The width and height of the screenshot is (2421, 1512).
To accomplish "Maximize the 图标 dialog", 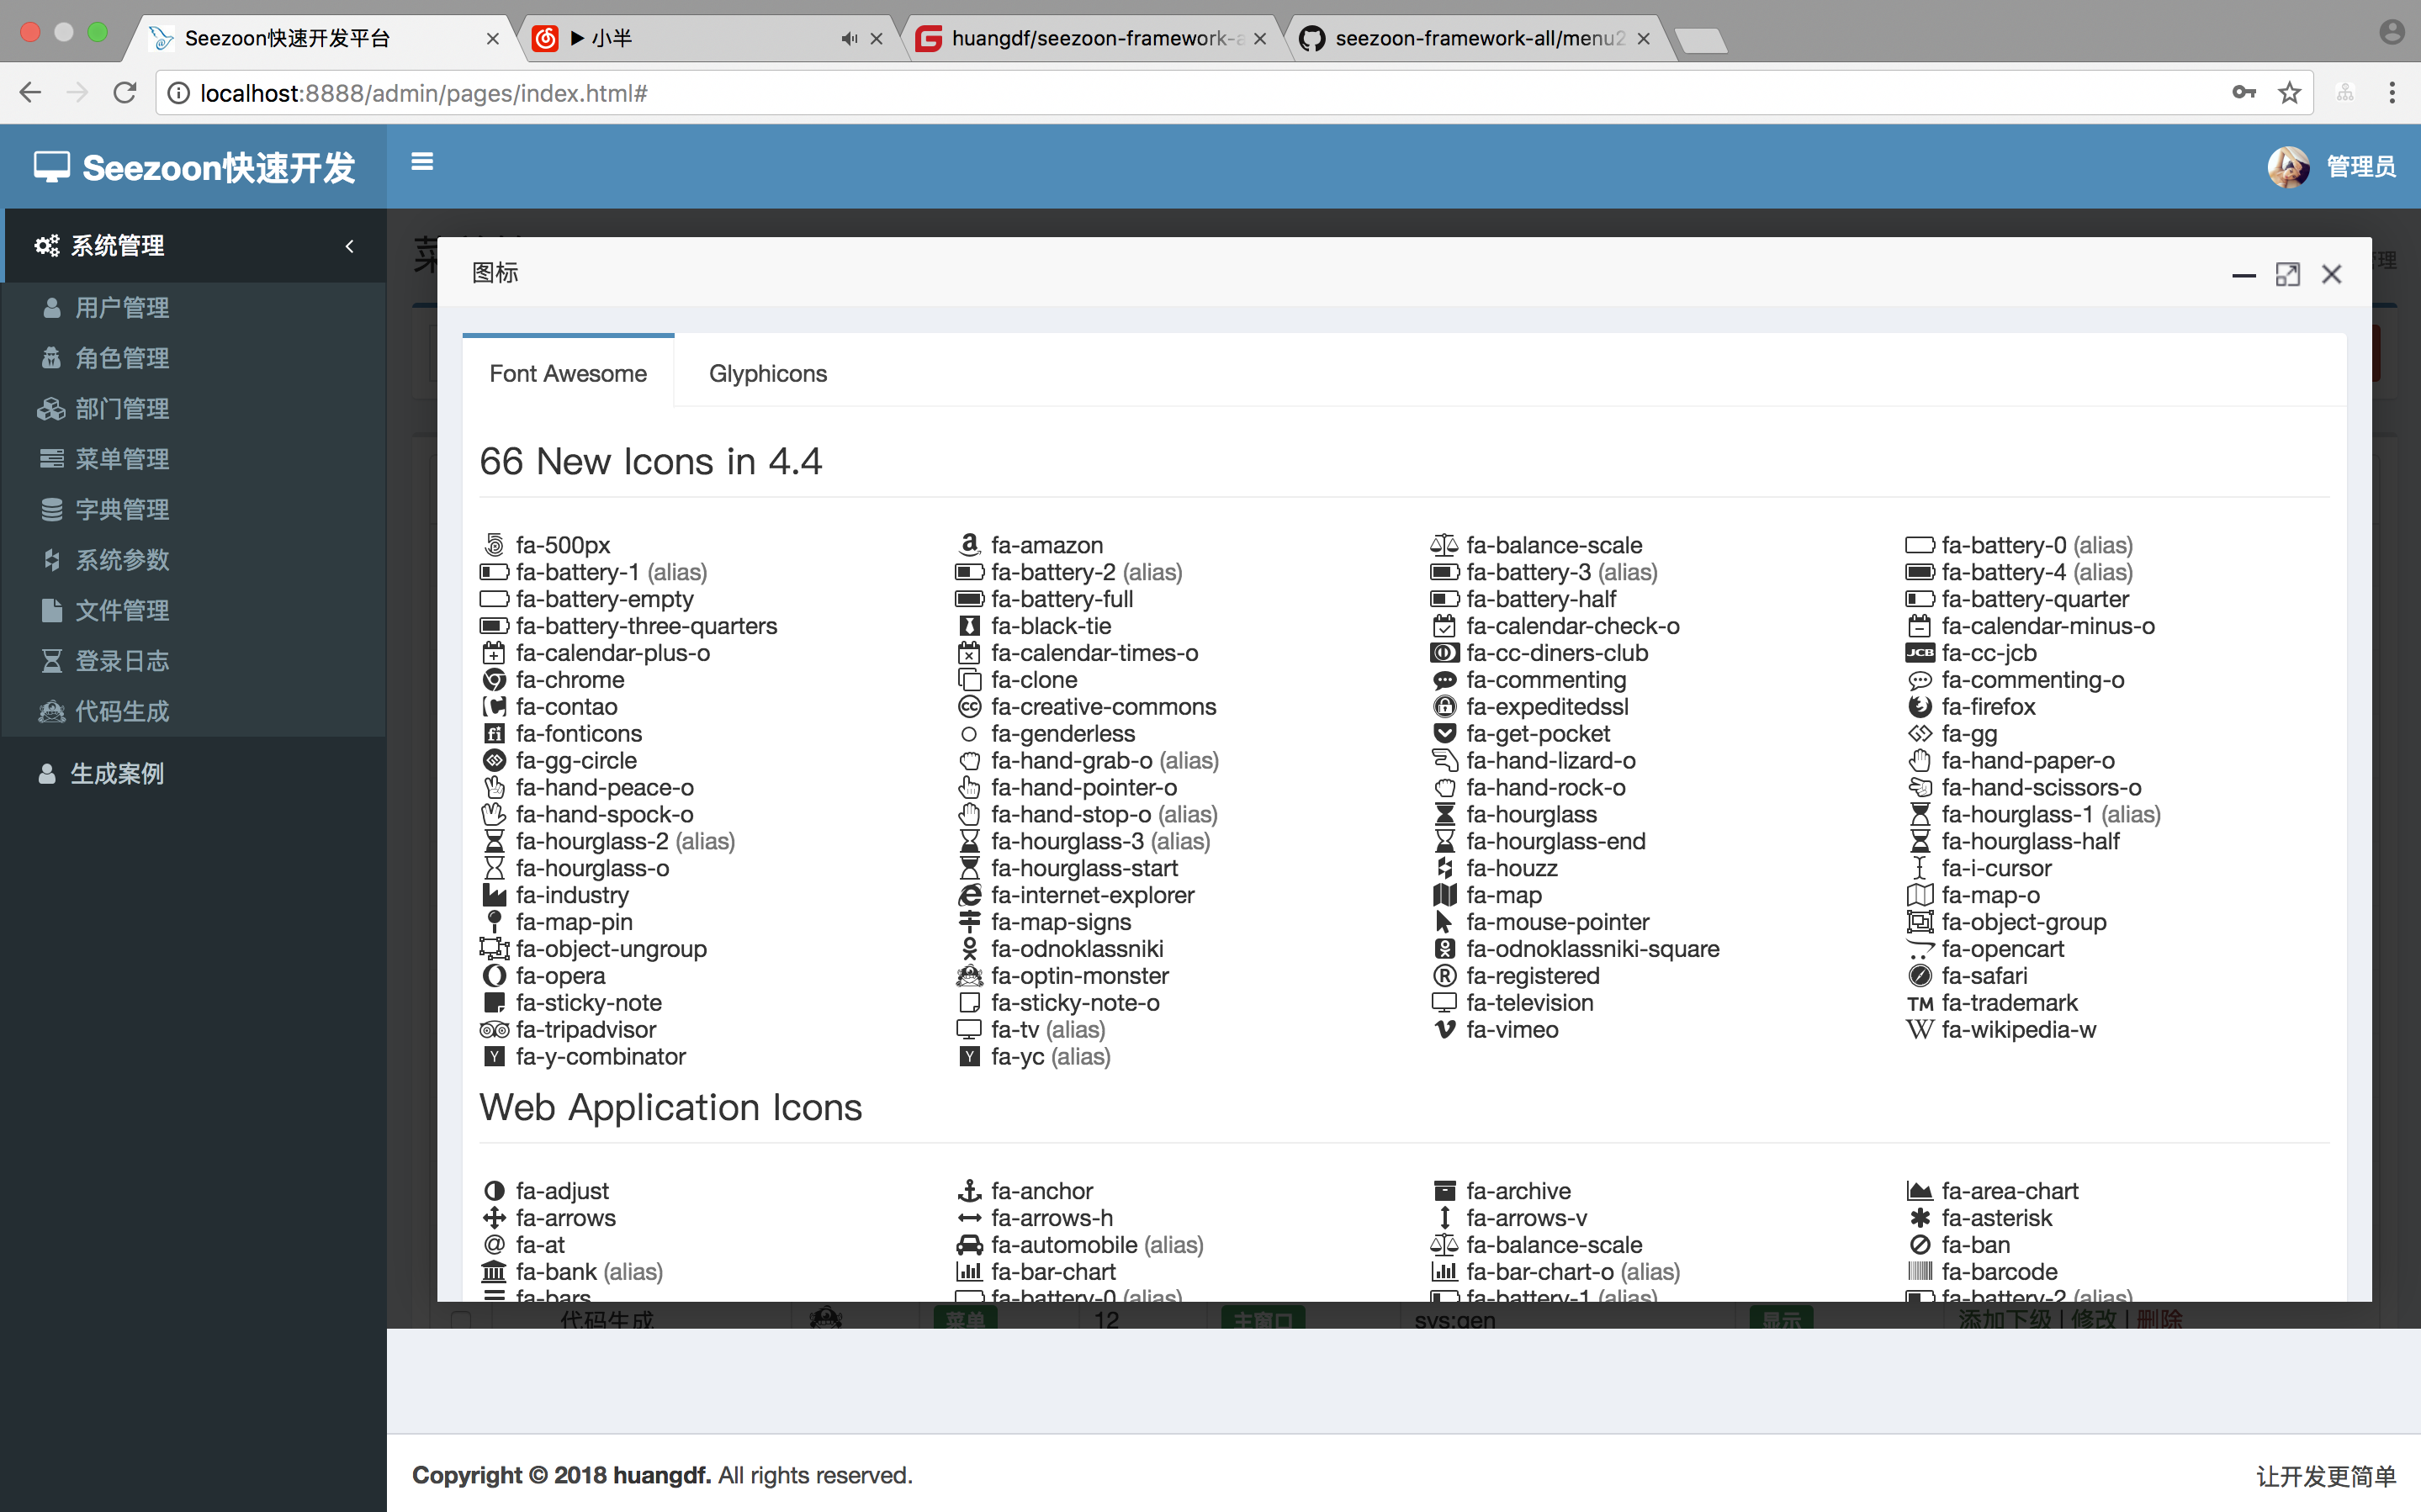I will click(x=2287, y=274).
